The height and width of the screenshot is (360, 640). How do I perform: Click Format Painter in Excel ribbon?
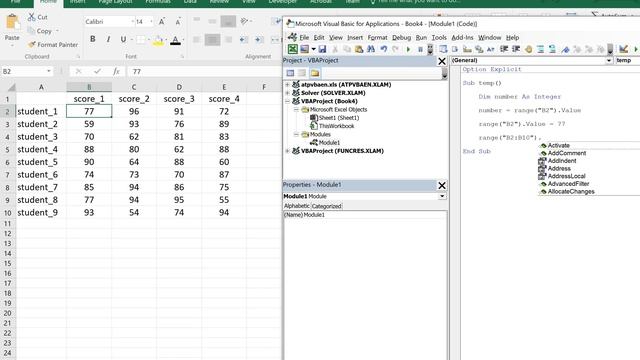tap(53, 44)
